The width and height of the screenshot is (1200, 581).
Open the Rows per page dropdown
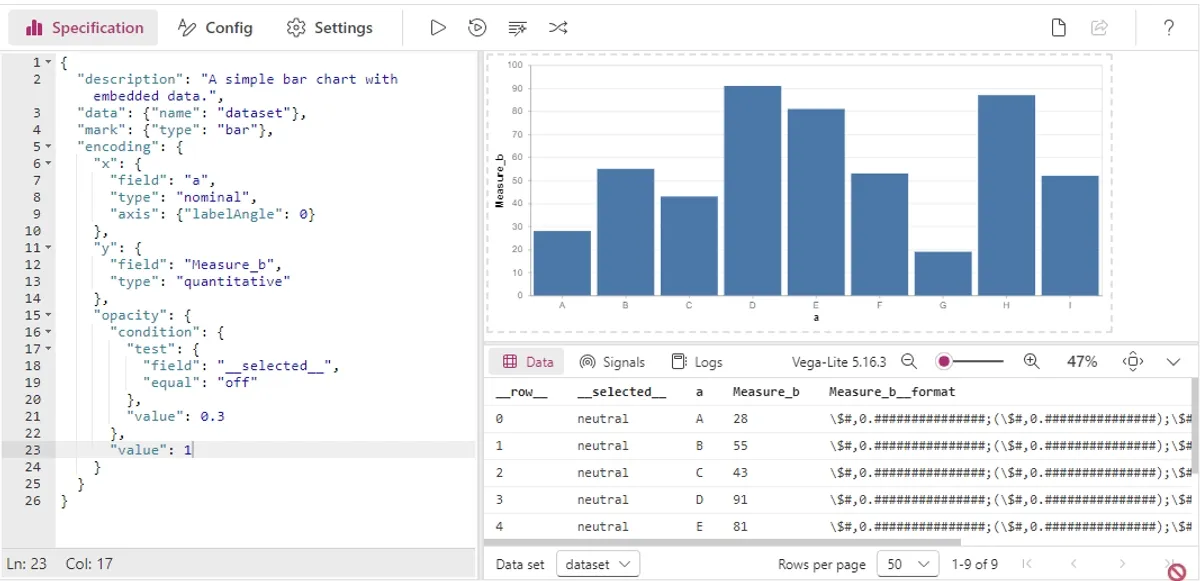coord(907,563)
